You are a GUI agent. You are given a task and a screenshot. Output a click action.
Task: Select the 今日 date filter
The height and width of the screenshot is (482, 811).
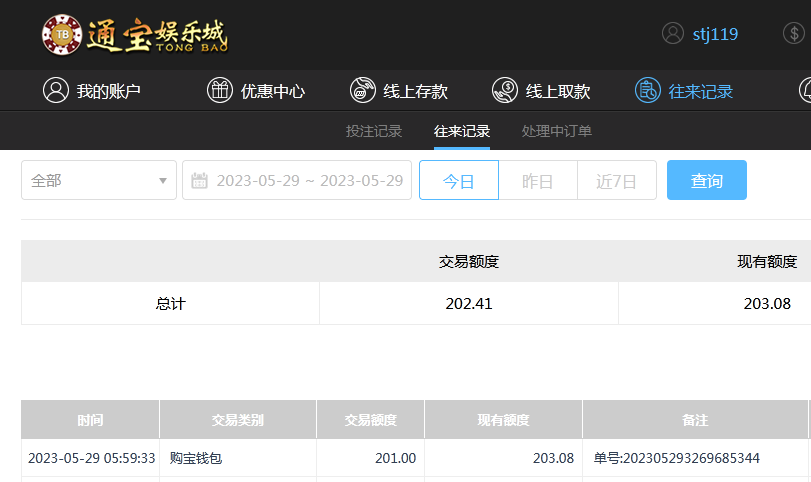point(459,180)
